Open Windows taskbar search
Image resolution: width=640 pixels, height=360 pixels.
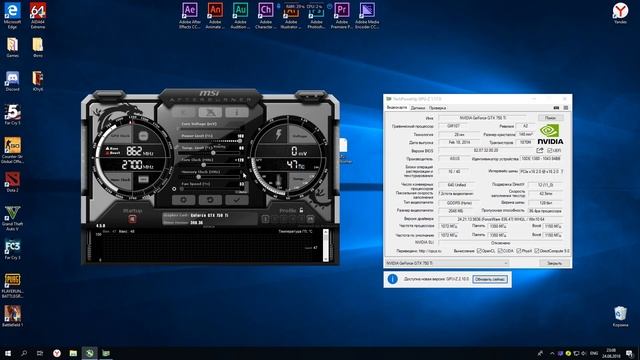point(24,353)
